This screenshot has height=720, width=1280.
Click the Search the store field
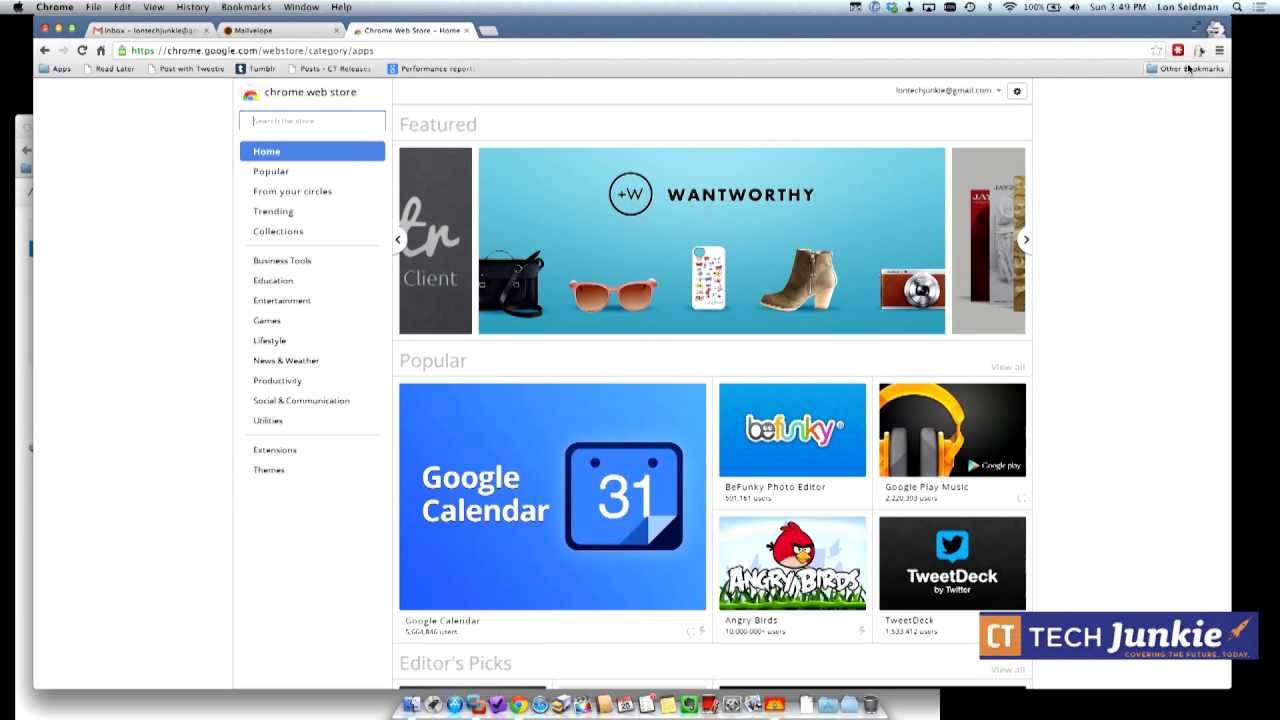(x=312, y=121)
